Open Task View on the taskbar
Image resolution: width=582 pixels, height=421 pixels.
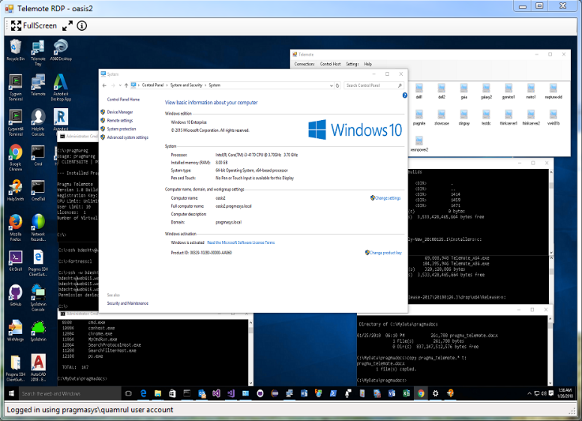click(128, 393)
